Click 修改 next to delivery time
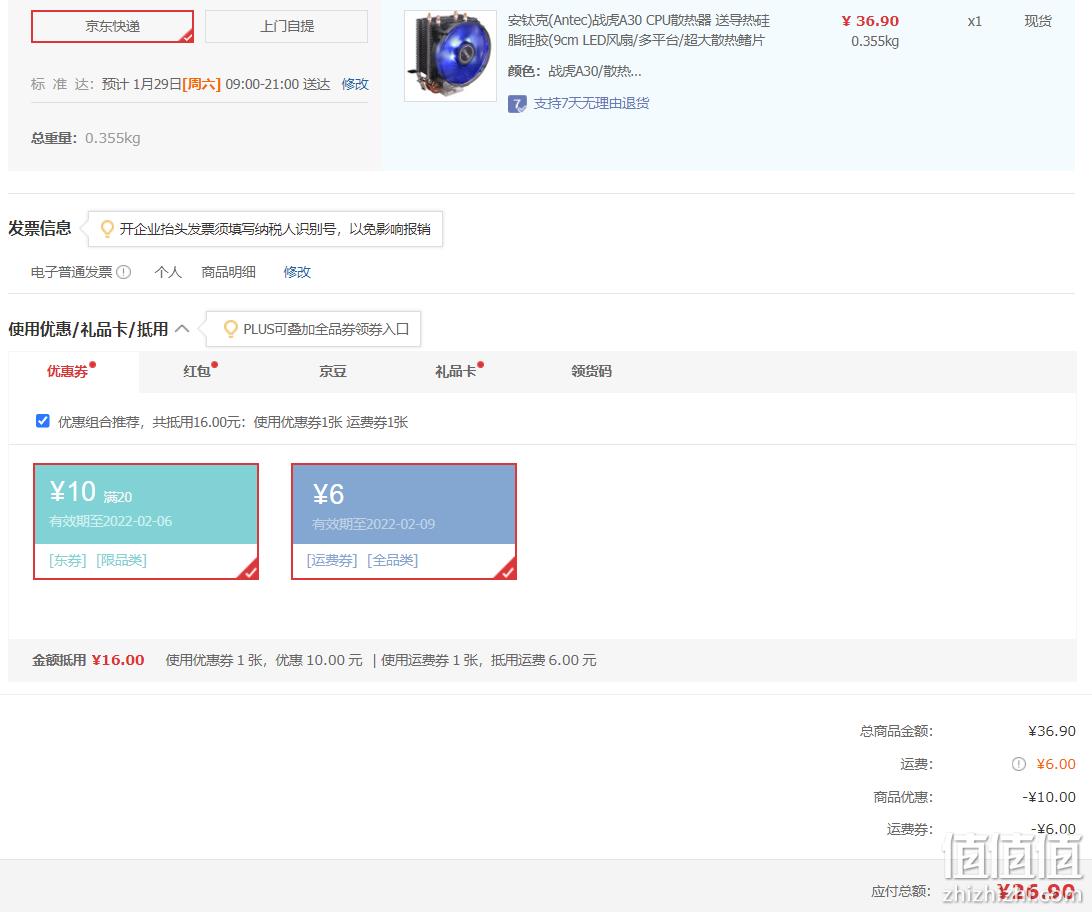 coord(355,84)
